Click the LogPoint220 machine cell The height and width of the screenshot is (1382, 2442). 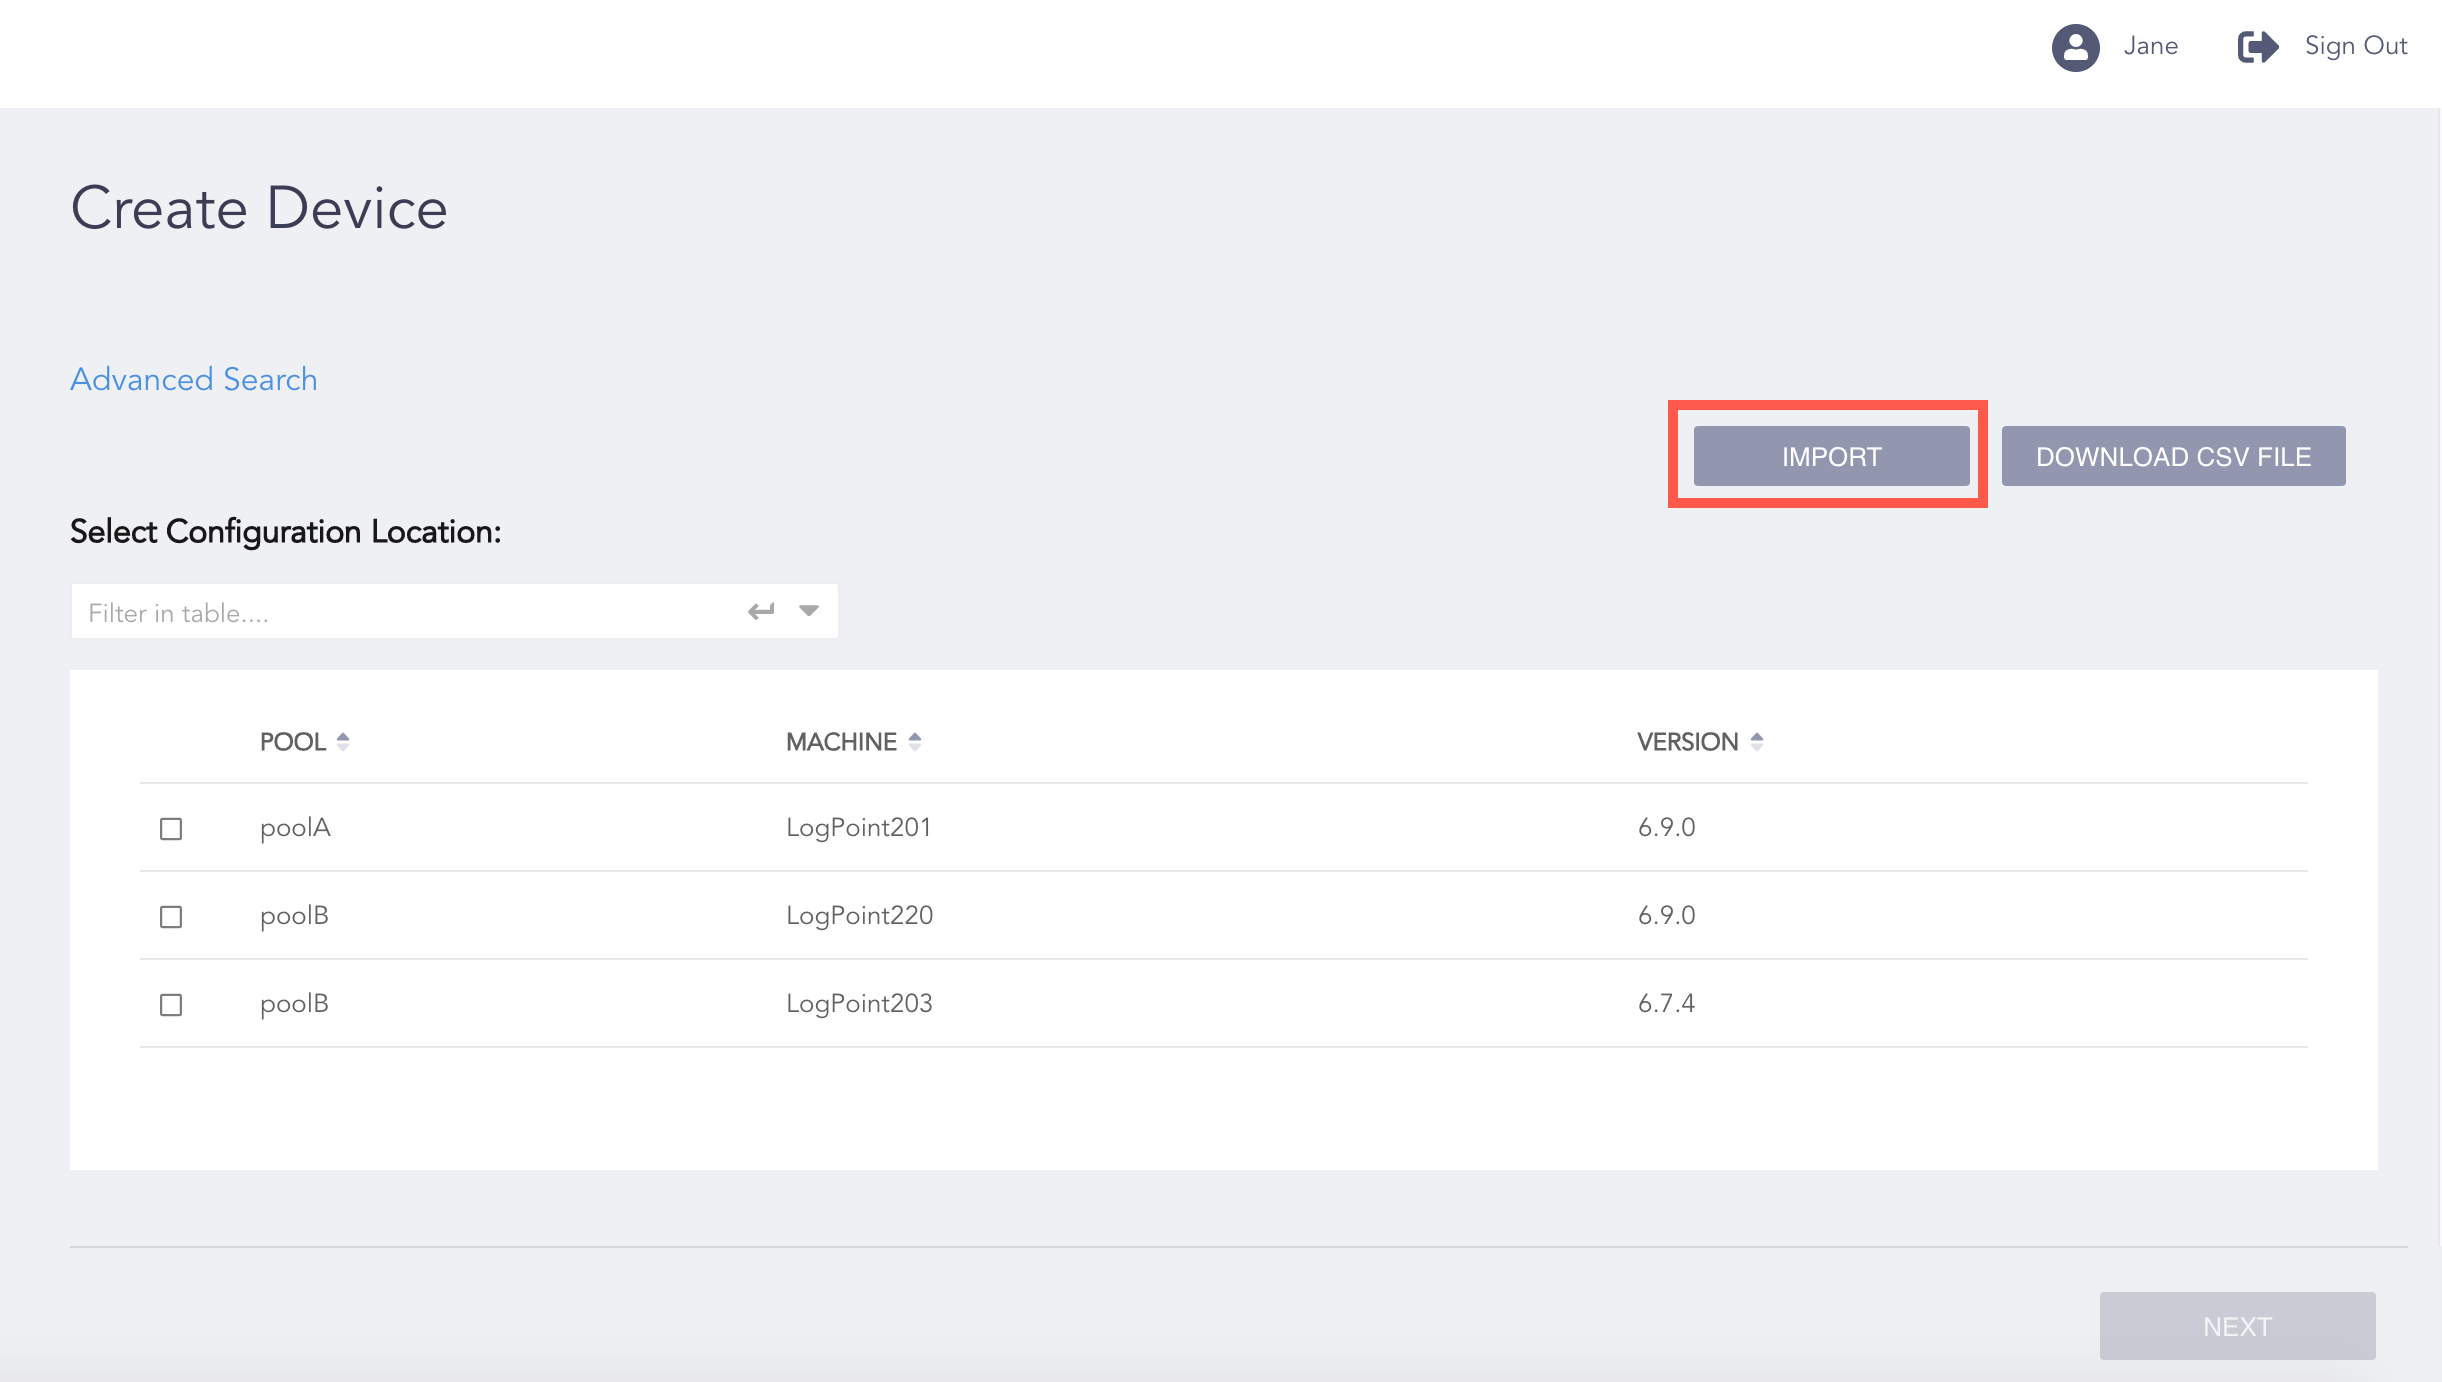[859, 915]
